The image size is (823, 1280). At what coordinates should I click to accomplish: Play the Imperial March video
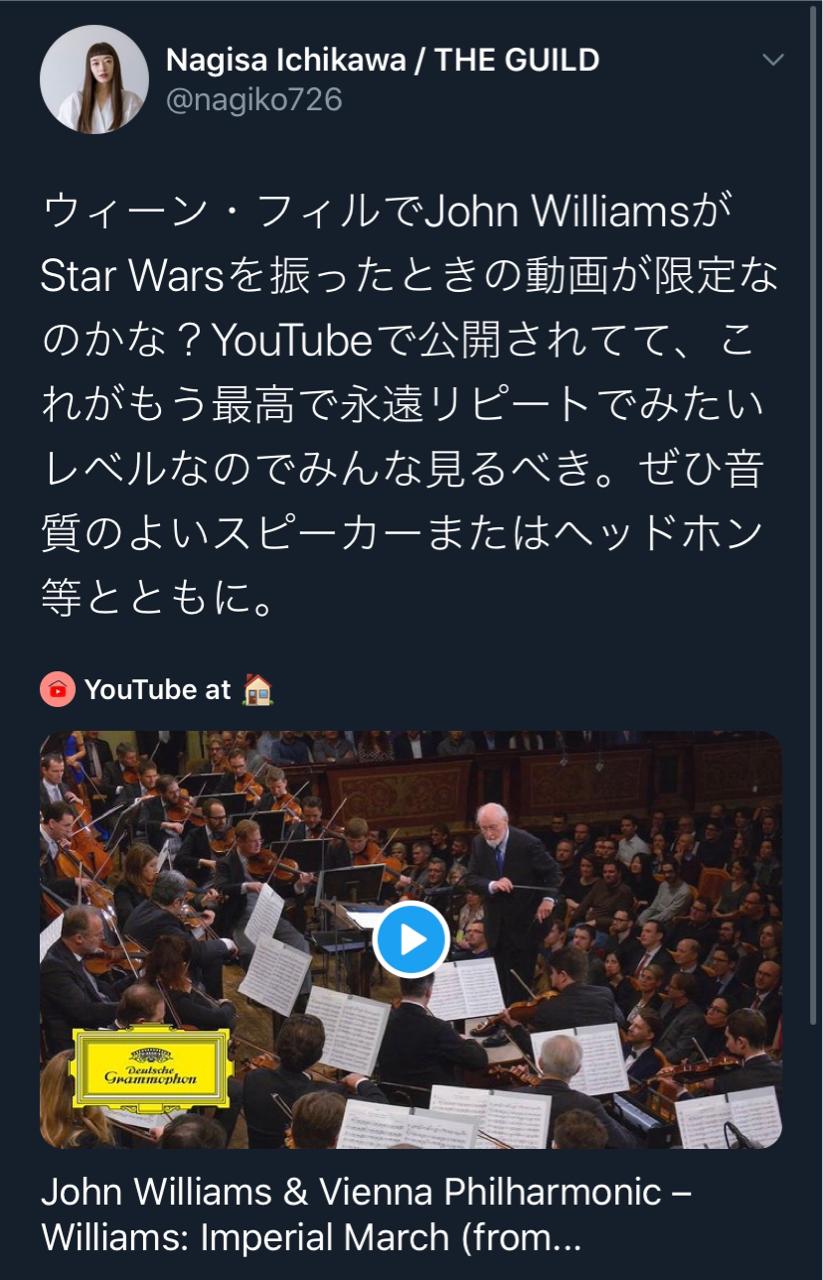[411, 939]
